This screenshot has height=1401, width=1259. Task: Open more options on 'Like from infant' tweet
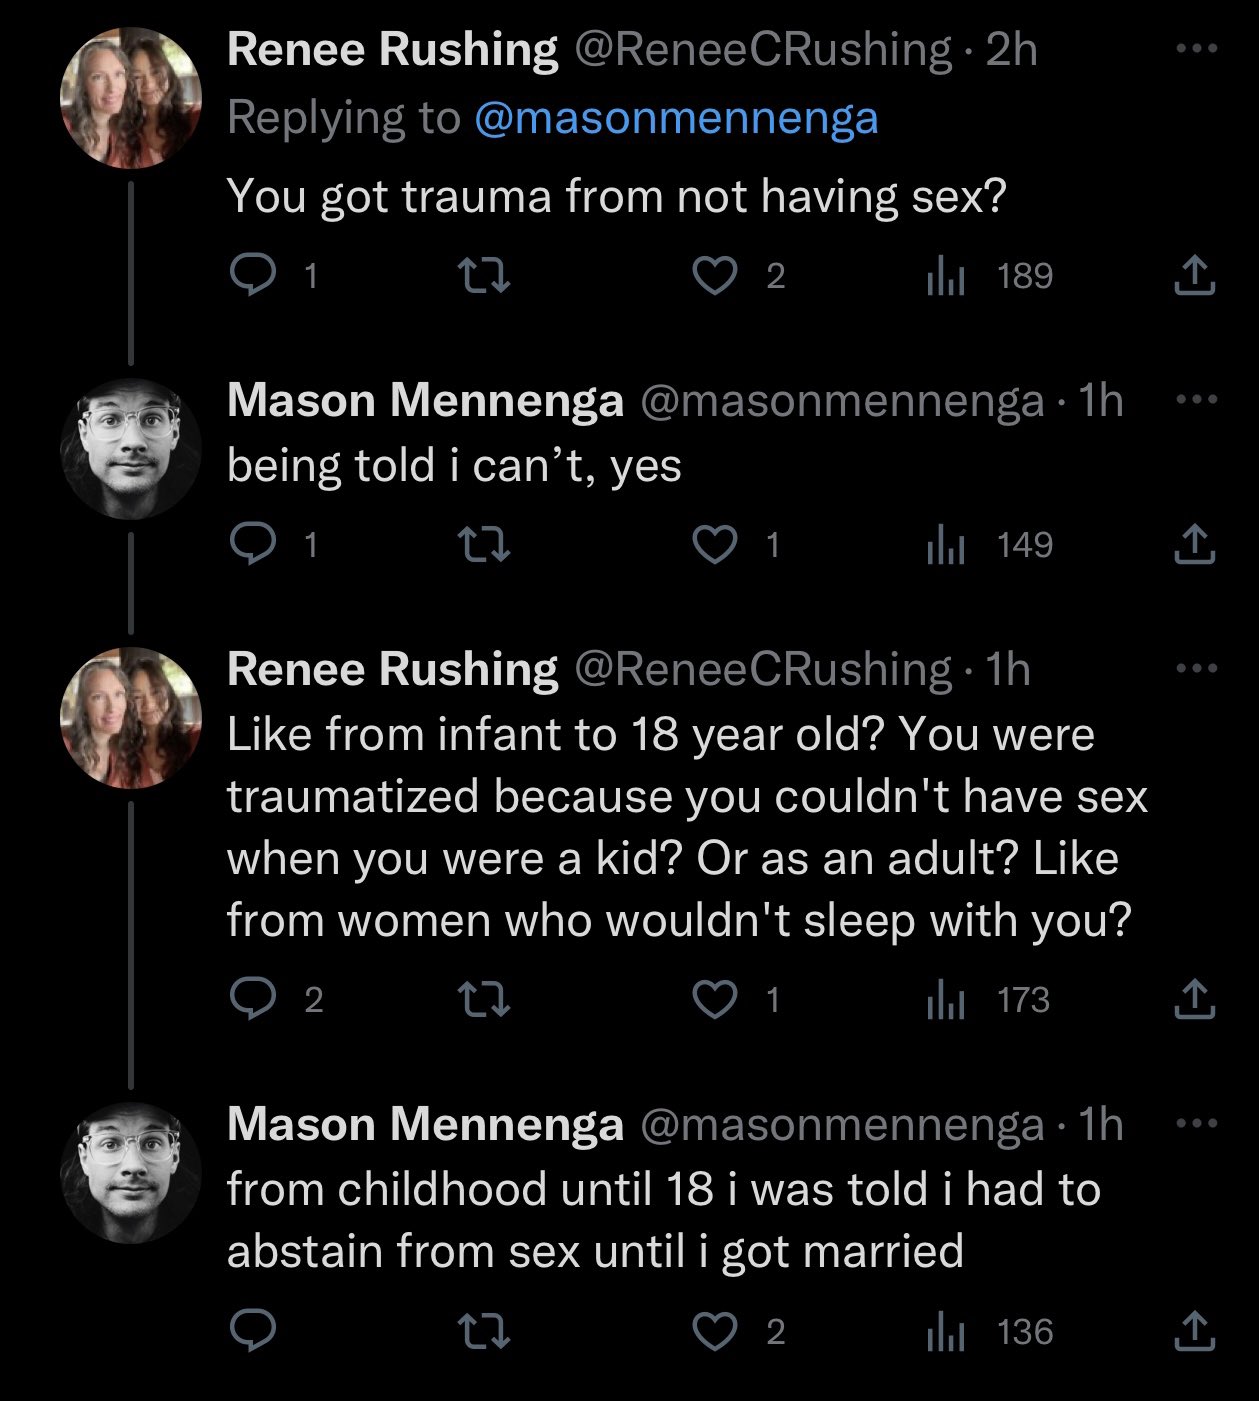1195,669
